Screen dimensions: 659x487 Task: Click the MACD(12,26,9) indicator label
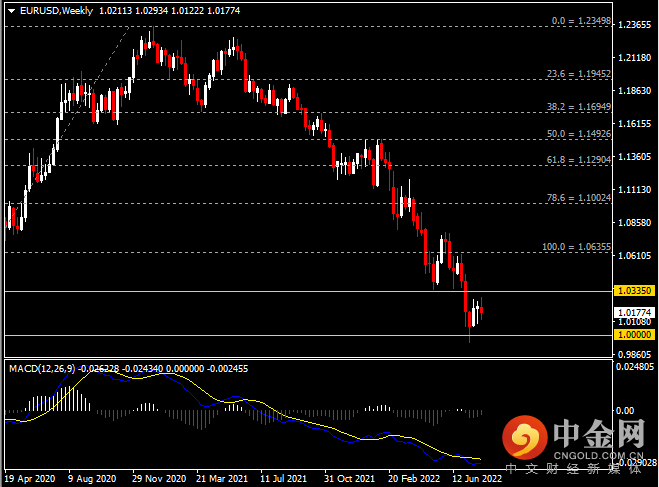point(42,369)
